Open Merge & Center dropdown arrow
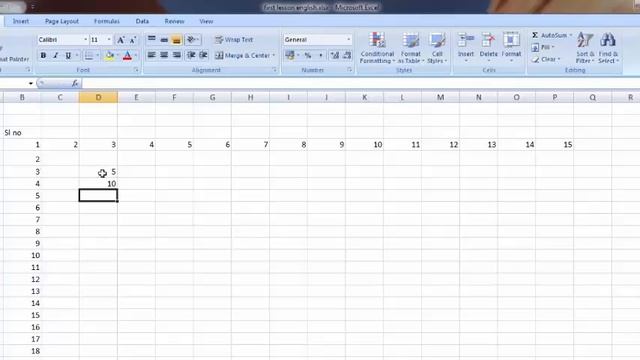 click(x=273, y=55)
